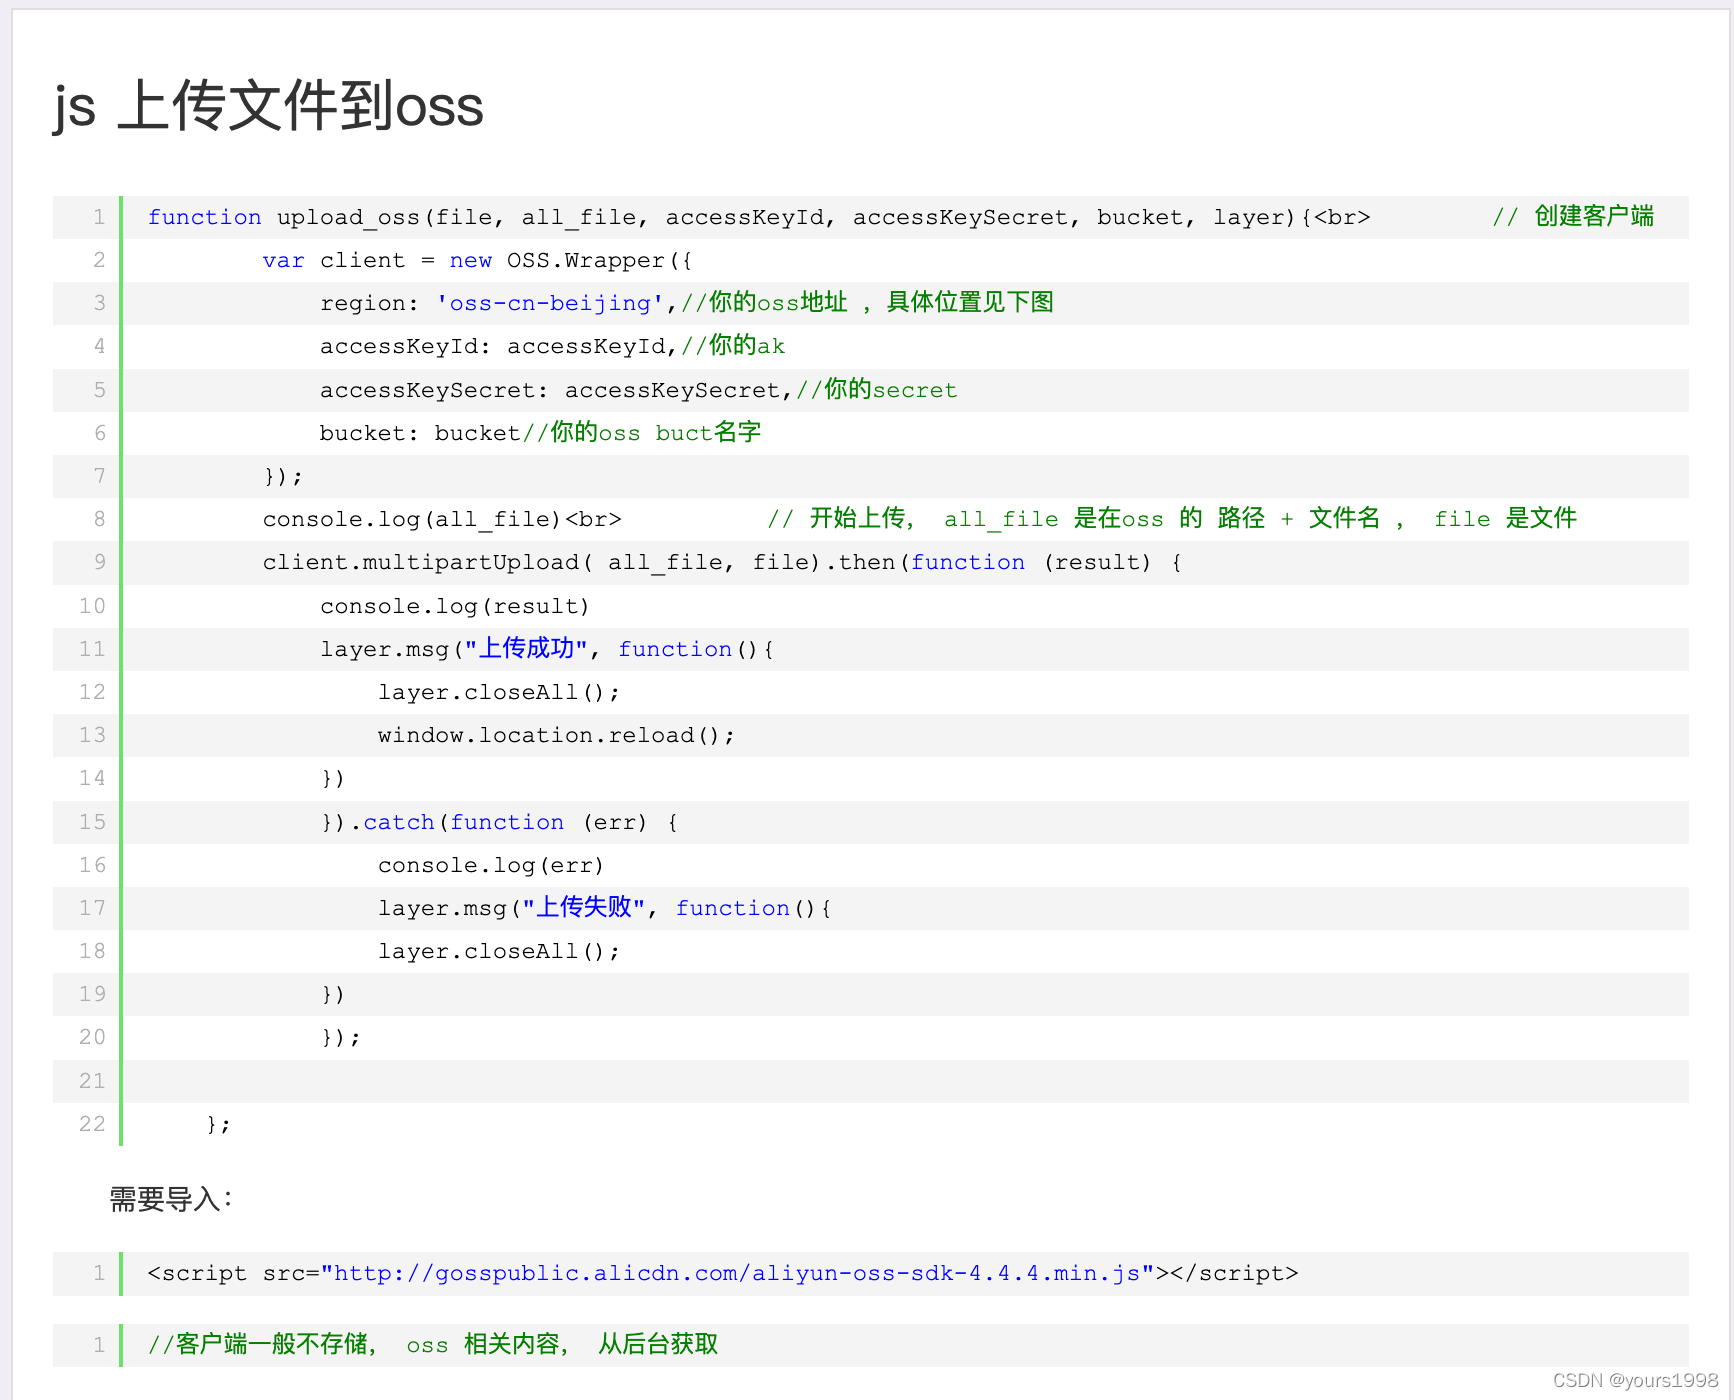Click 'var client = new OSS.Wrapper({' line

(477, 261)
